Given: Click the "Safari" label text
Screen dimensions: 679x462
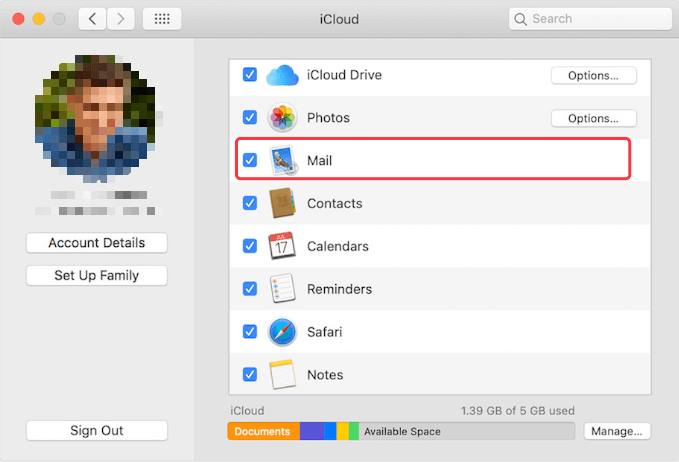Looking at the screenshot, I should coord(325,332).
